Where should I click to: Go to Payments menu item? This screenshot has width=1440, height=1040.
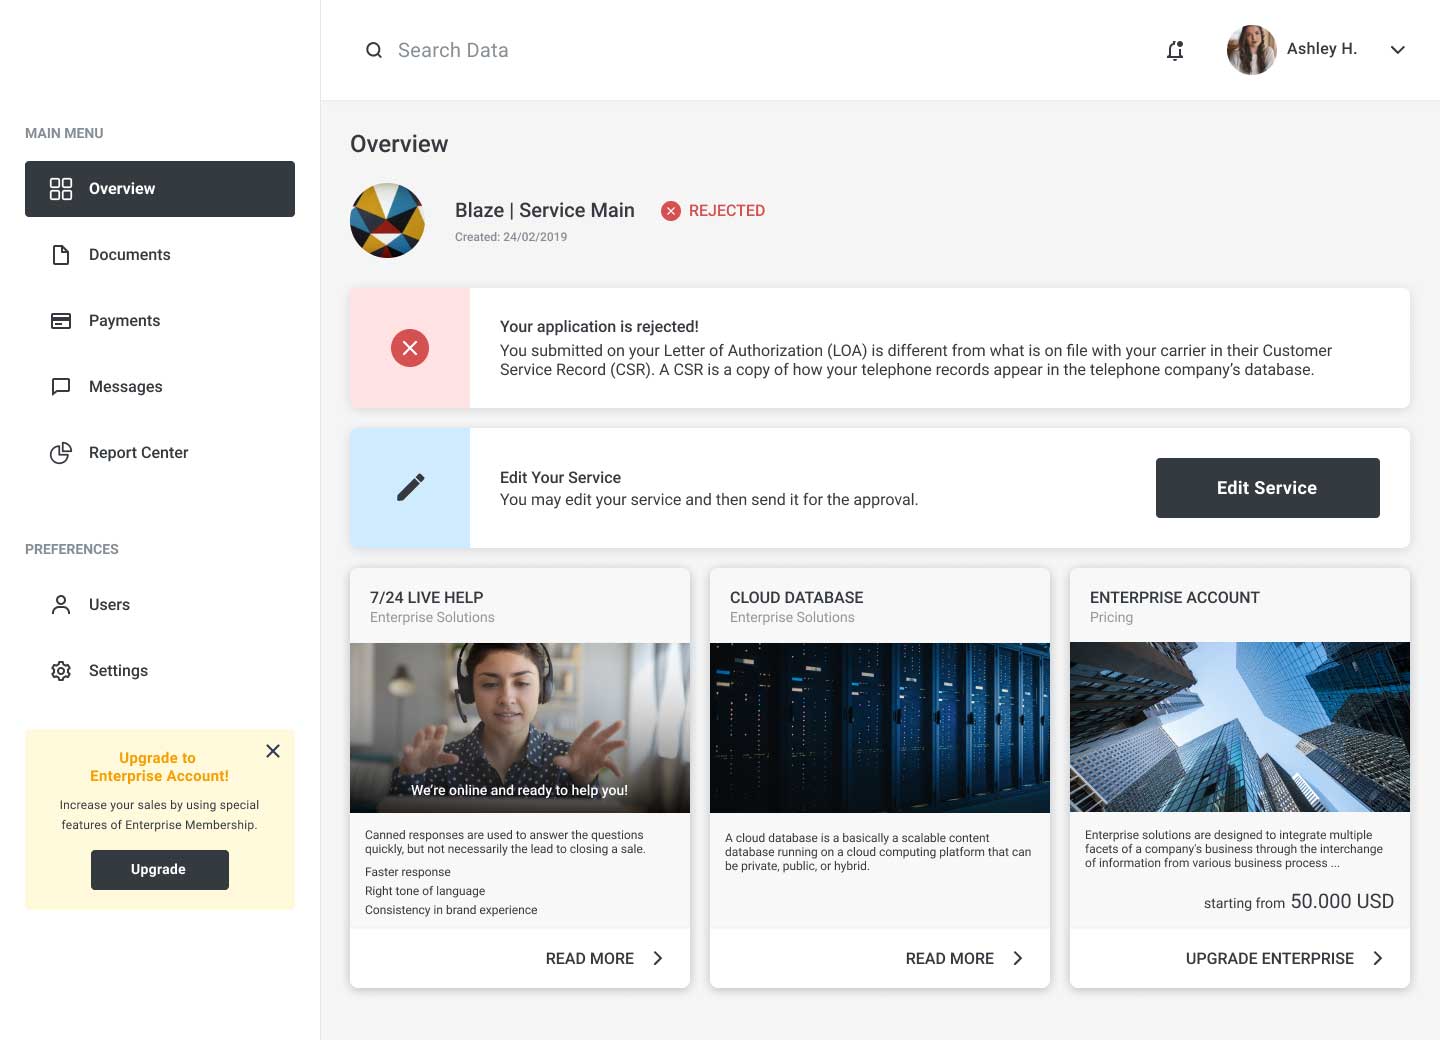(160, 321)
